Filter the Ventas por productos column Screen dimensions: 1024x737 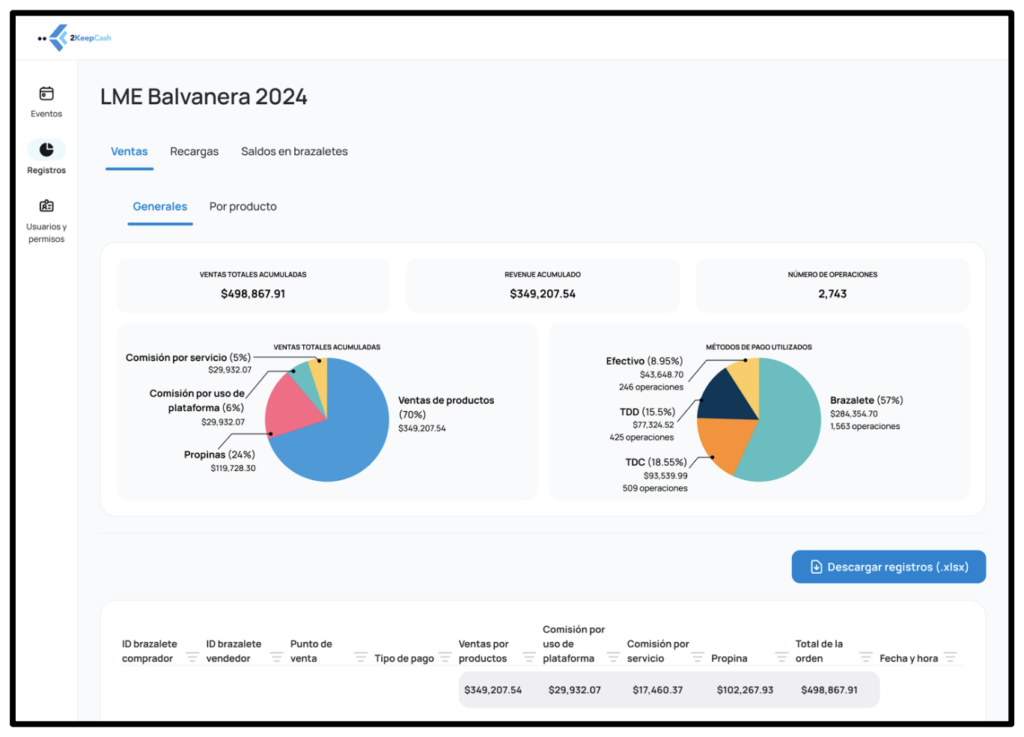click(x=529, y=657)
